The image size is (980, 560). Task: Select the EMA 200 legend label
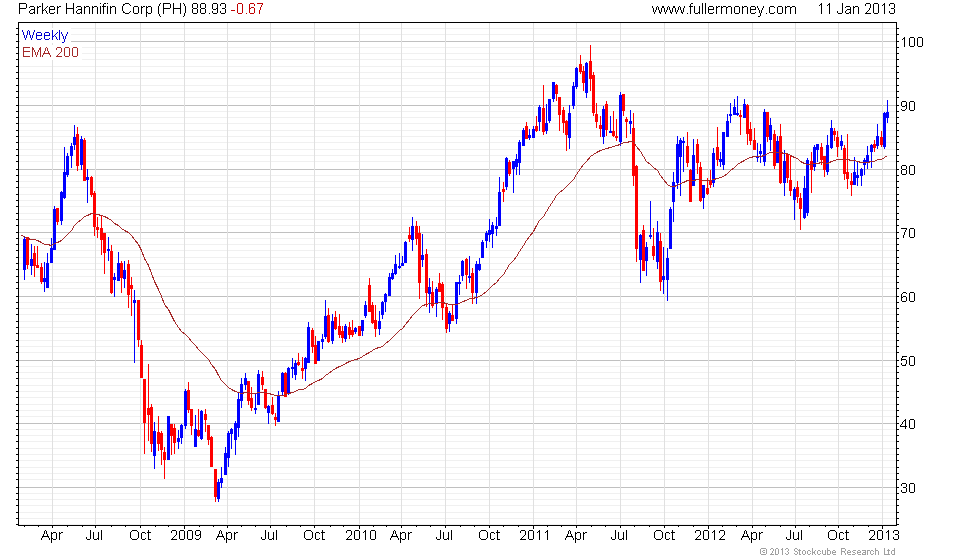pos(50,52)
